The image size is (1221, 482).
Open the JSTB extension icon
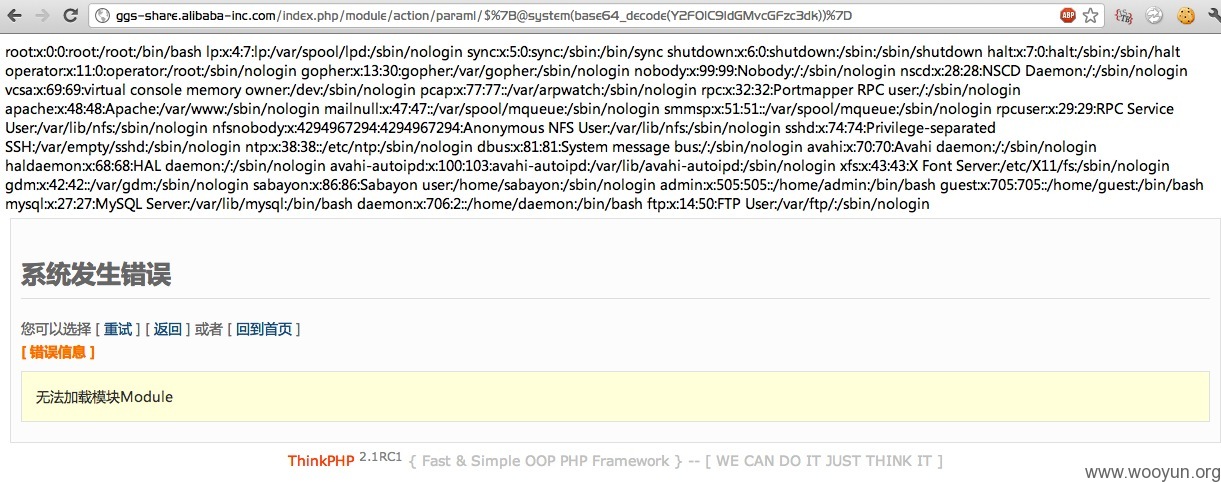tap(1124, 16)
